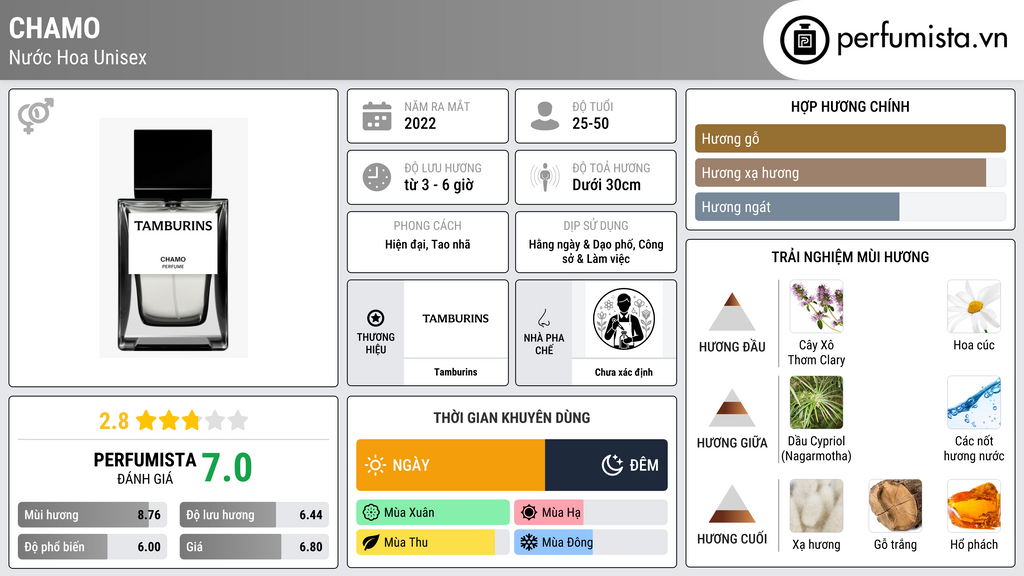This screenshot has width=1024, height=576.
Task: Click the Chưa xác định perfumer caption
Action: (x=624, y=372)
